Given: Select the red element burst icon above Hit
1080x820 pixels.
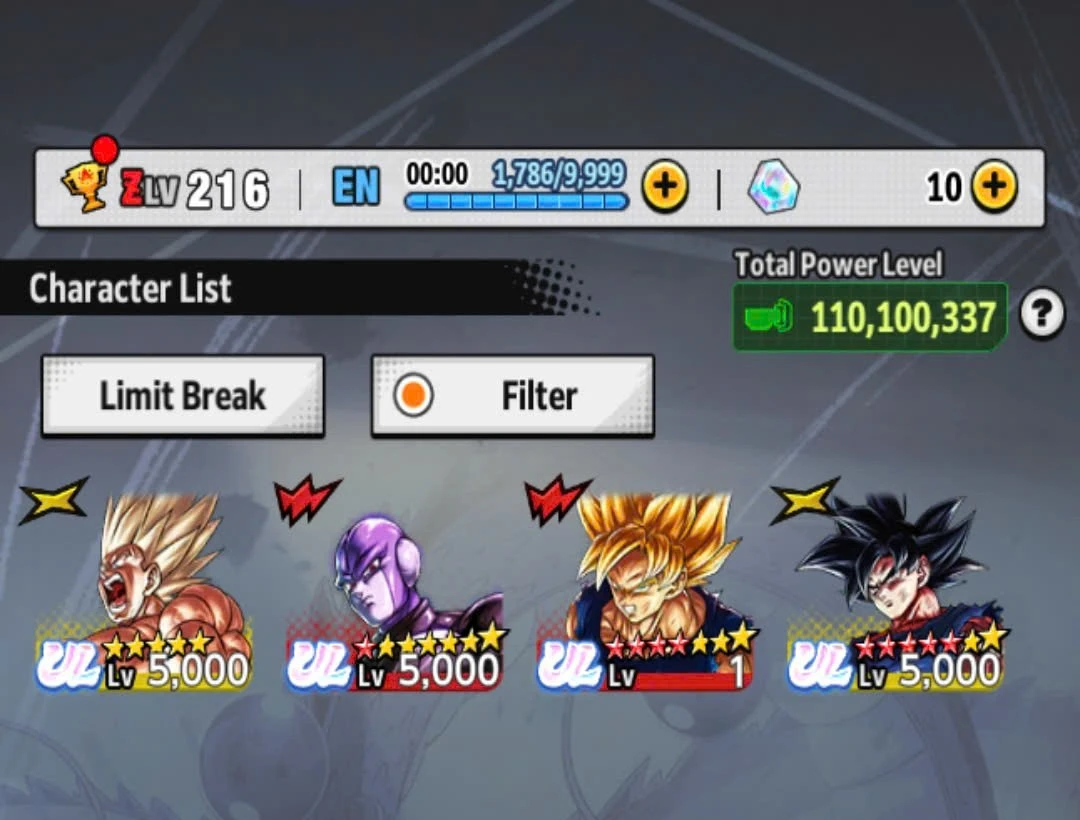Looking at the screenshot, I should pyautogui.click(x=306, y=498).
